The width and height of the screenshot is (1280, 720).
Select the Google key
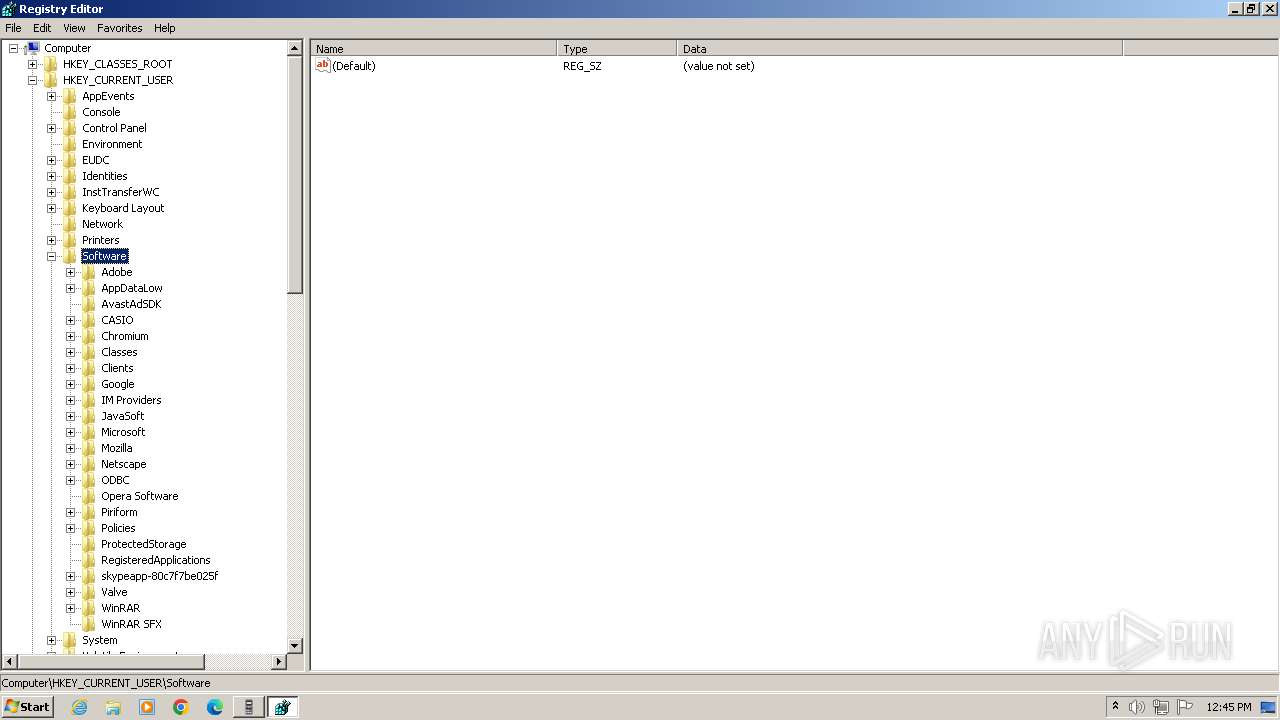coord(117,384)
